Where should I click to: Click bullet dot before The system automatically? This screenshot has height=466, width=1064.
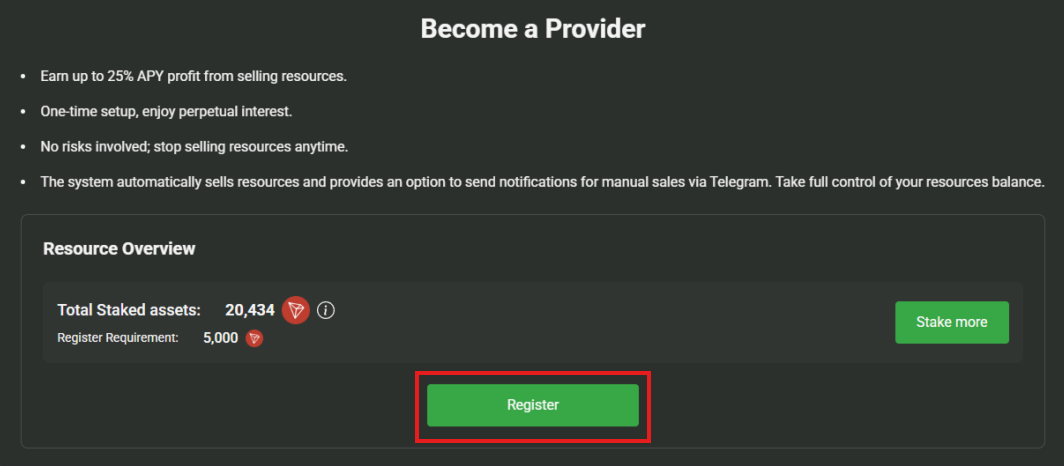coord(23,182)
